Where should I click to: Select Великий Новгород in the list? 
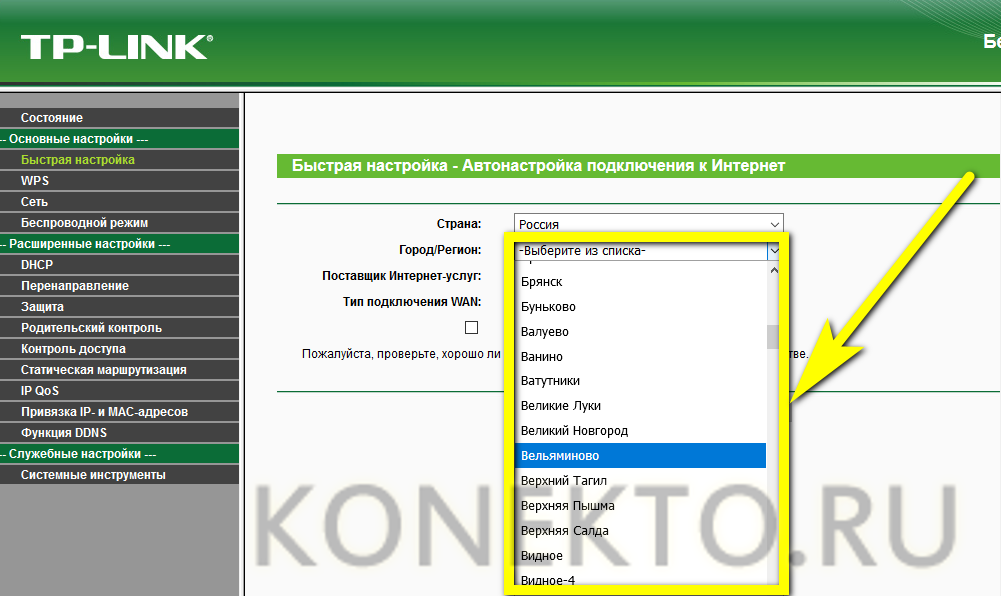tap(640, 431)
